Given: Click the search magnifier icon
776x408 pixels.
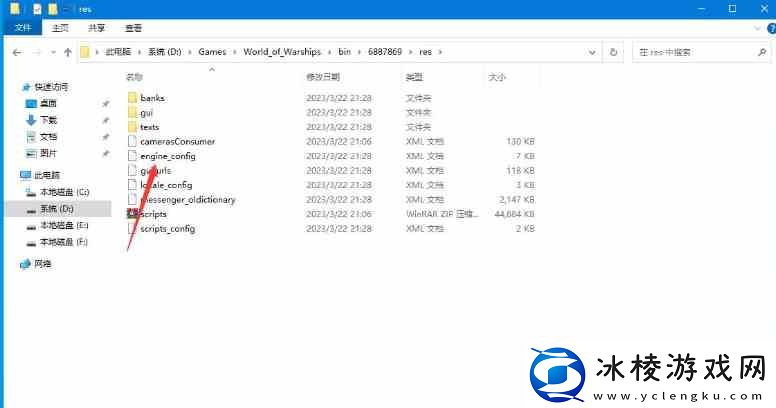Looking at the screenshot, I should point(762,52).
